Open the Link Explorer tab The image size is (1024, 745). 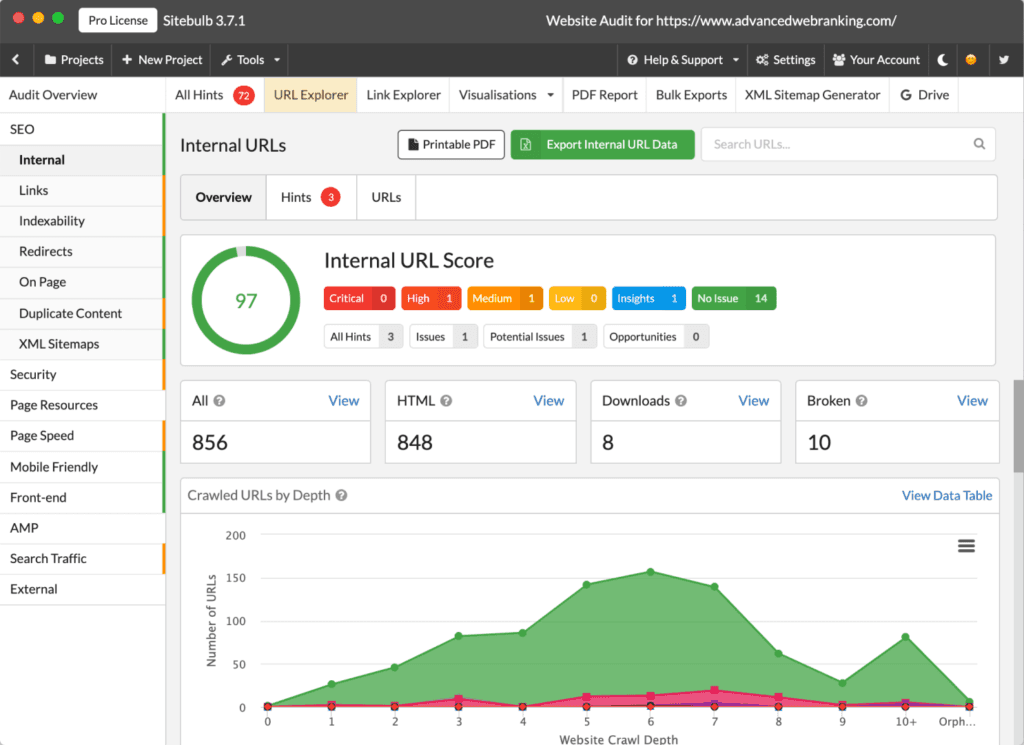(403, 95)
